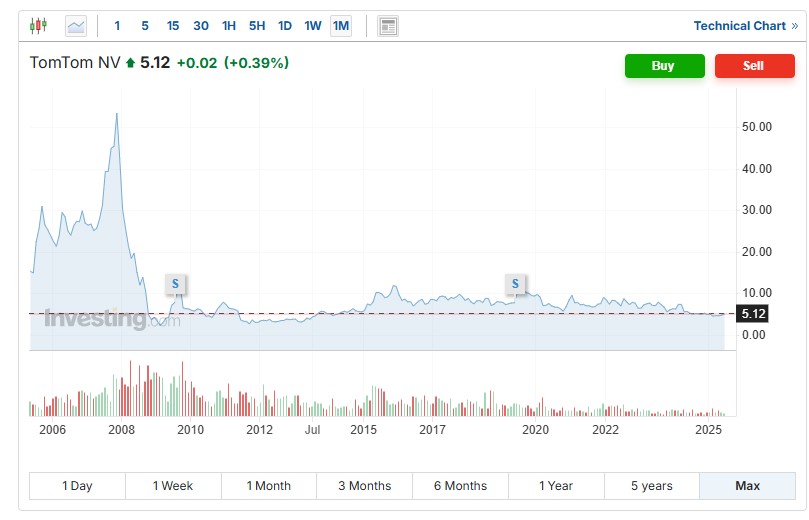Screen dimensions: 809x520
Task: Select the 1W interval
Action: (313, 26)
